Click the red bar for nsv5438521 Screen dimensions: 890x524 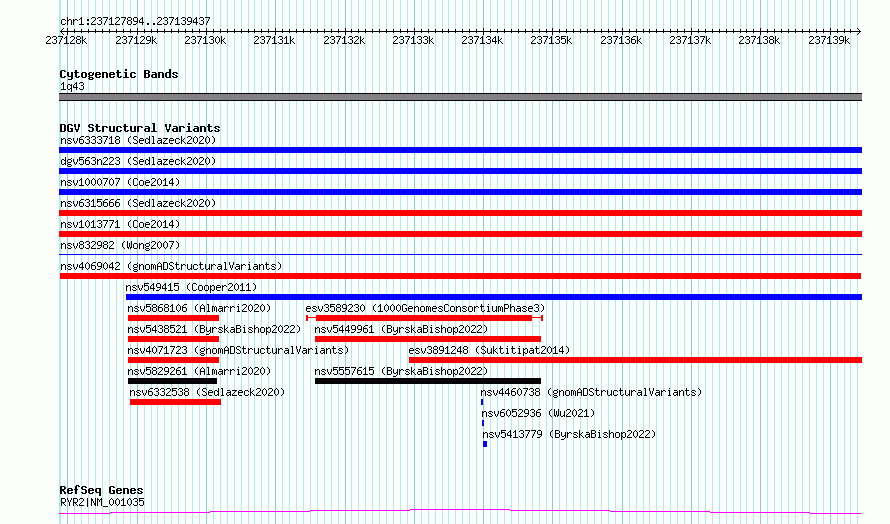click(x=173, y=339)
